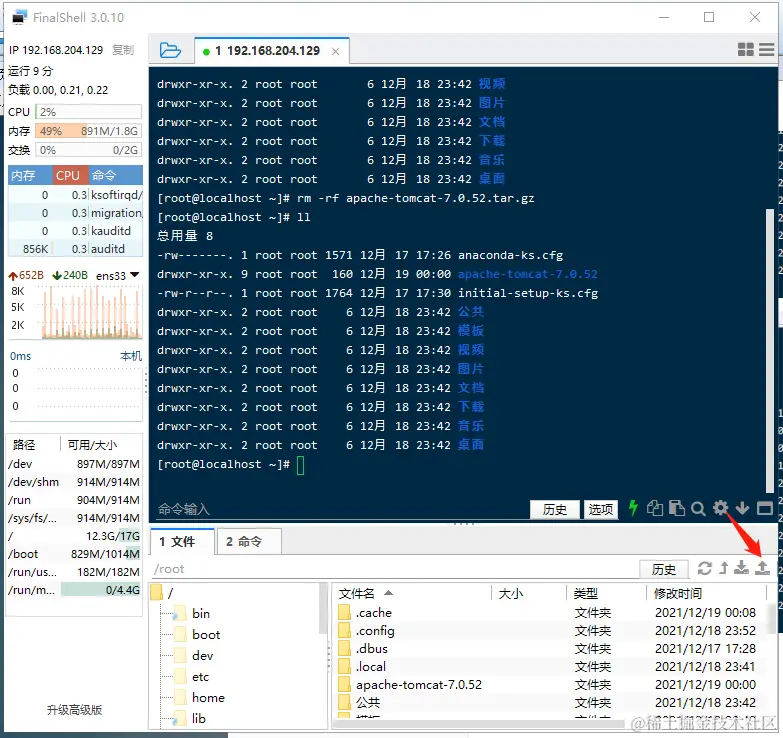
Task: Sort files by 大小 column
Action: point(529,593)
